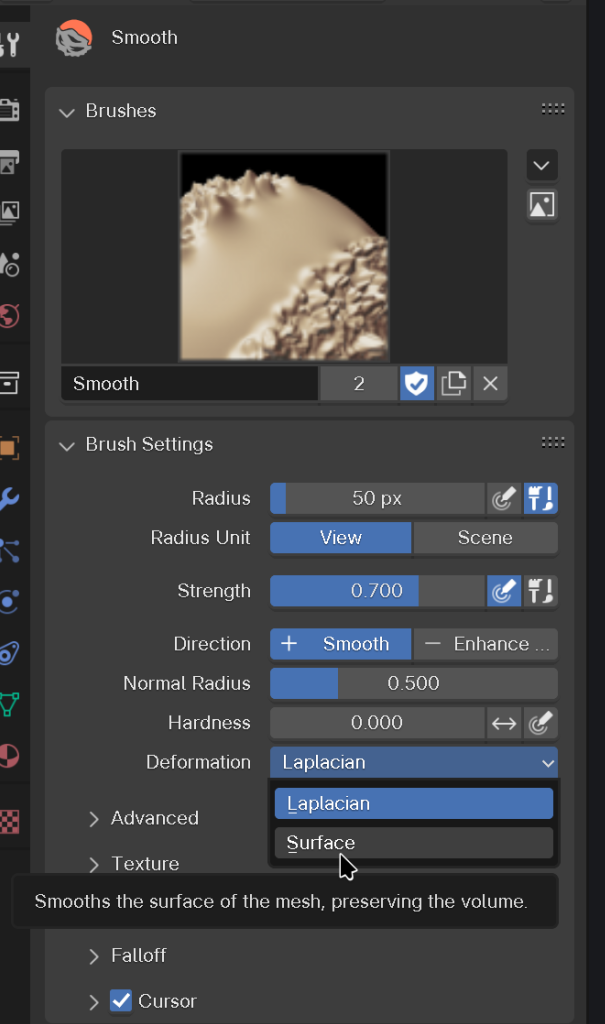605x1024 pixels.
Task: Collapse the Brush Settings panel
Action: coord(67,445)
